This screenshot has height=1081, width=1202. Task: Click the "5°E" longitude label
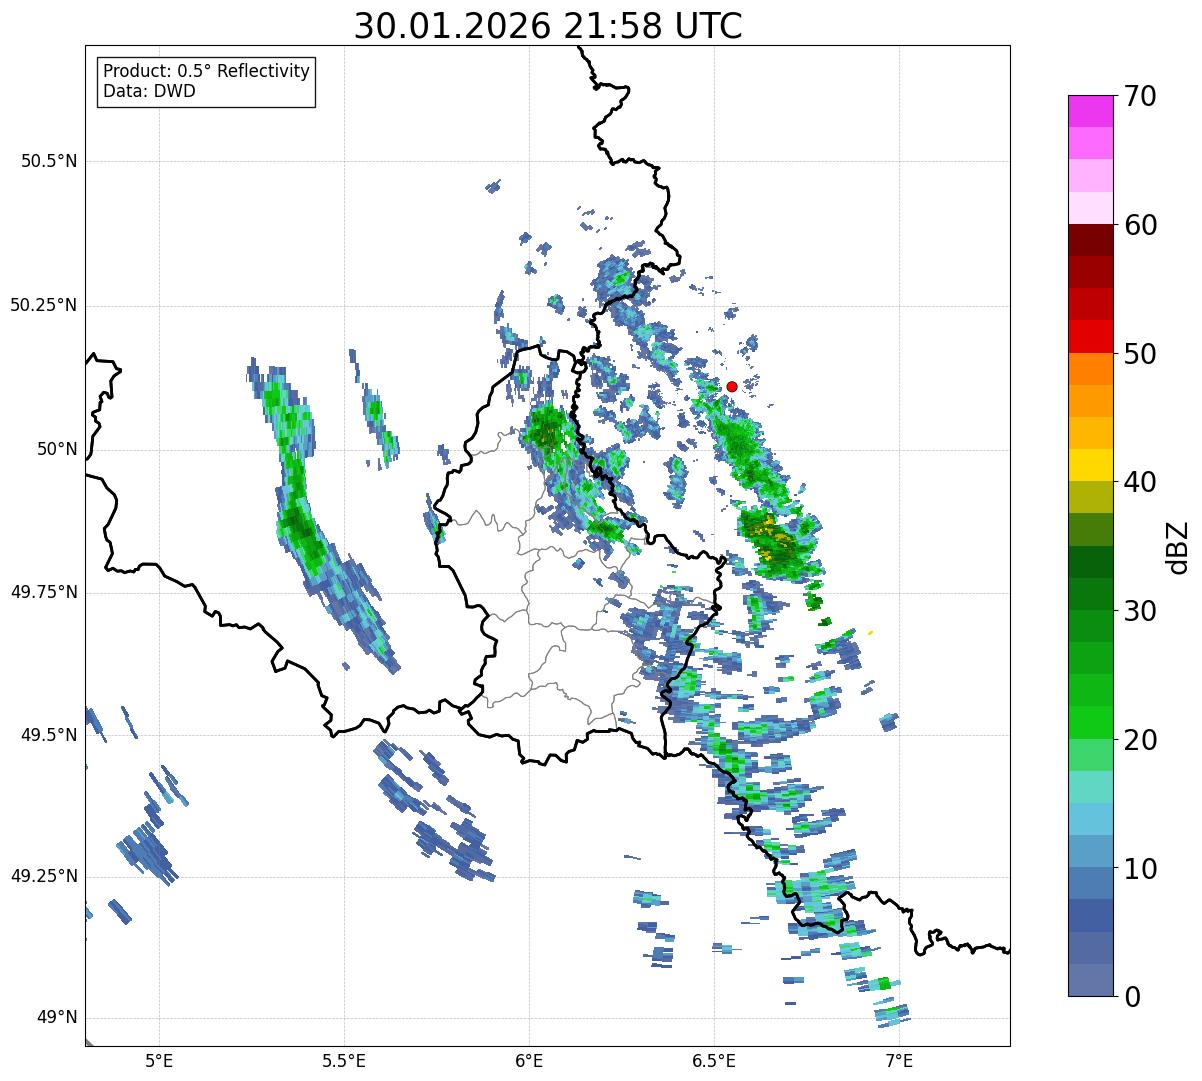[x=159, y=1060]
